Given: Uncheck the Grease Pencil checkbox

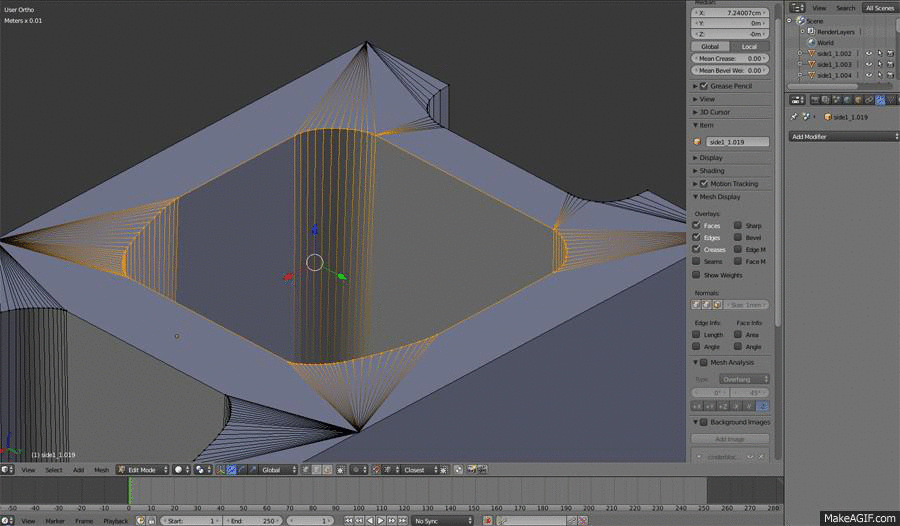Looking at the screenshot, I should pos(704,86).
